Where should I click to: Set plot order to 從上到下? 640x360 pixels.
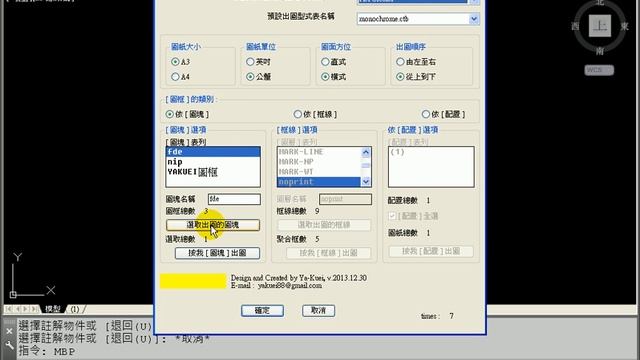[x=400, y=77]
